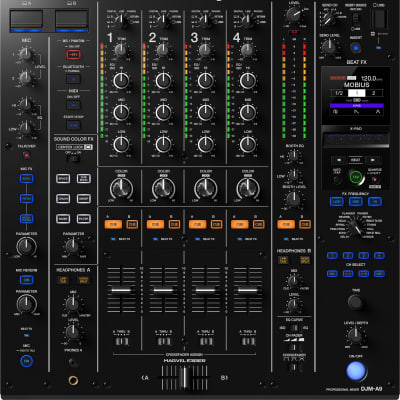Image resolution: width=400 pixels, height=400 pixels.
Task: Toggle Headphones B Mono Split button
Action: coord(305,260)
